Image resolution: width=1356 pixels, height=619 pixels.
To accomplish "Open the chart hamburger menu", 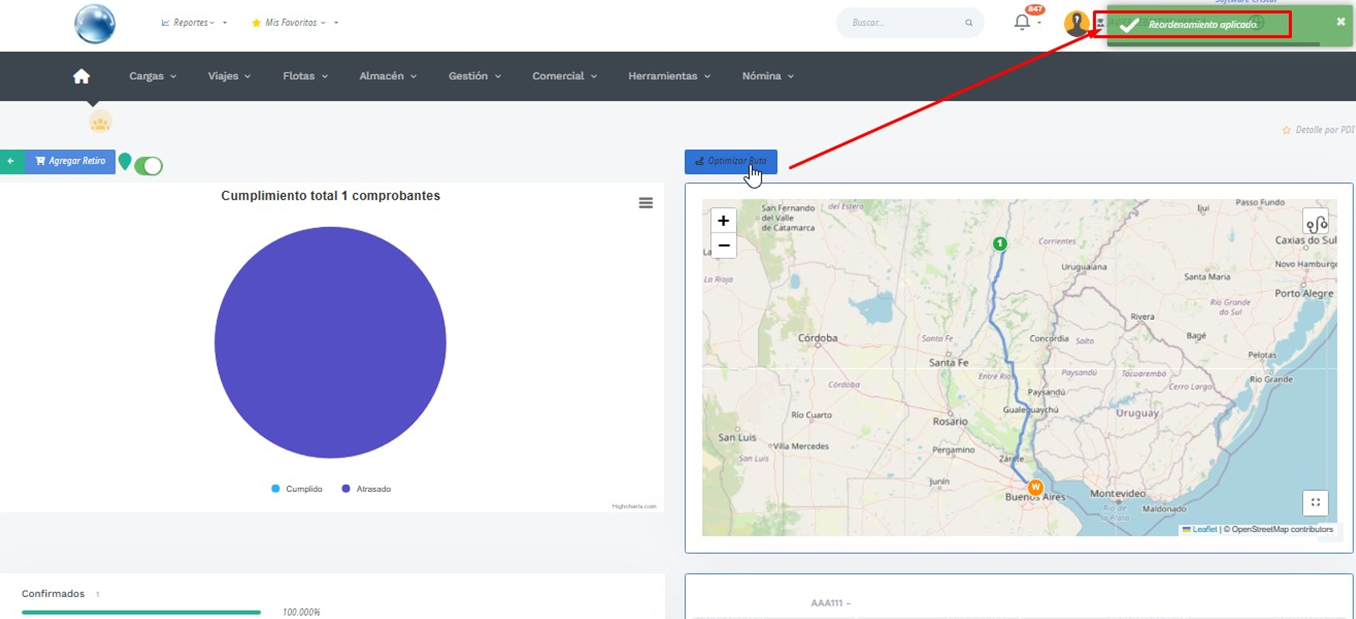I will pos(646,203).
